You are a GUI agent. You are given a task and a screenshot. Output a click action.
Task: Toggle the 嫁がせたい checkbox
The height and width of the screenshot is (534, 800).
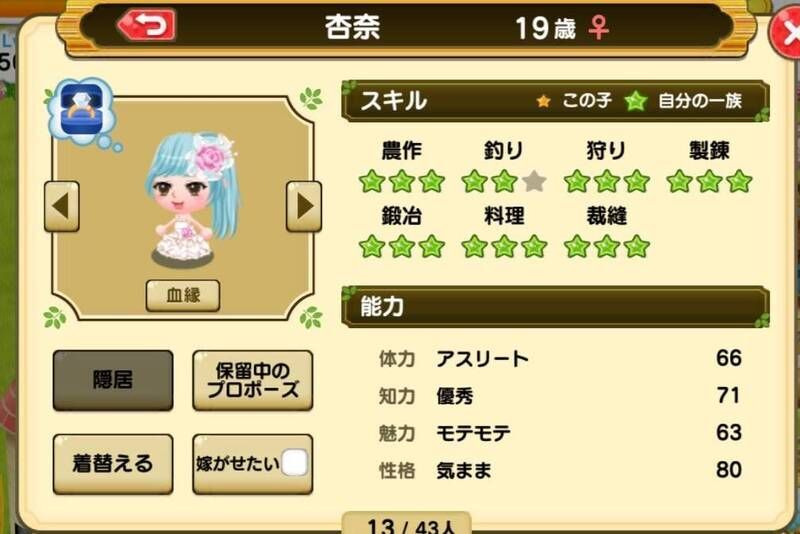pyautogui.click(x=294, y=463)
